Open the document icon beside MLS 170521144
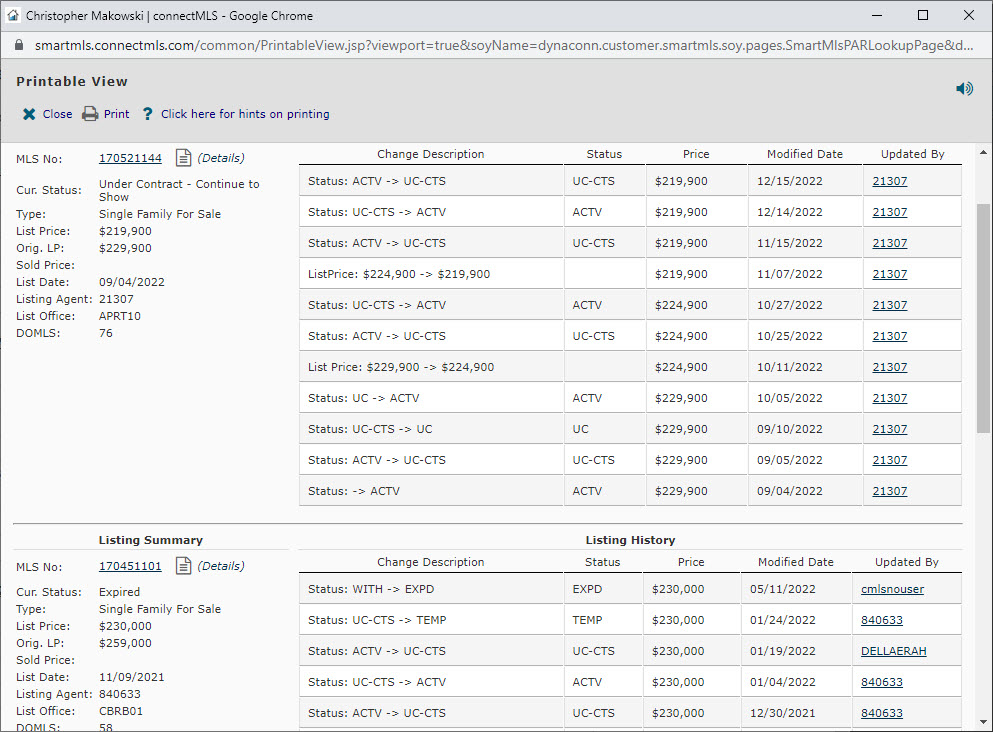993x732 pixels. pyautogui.click(x=183, y=158)
